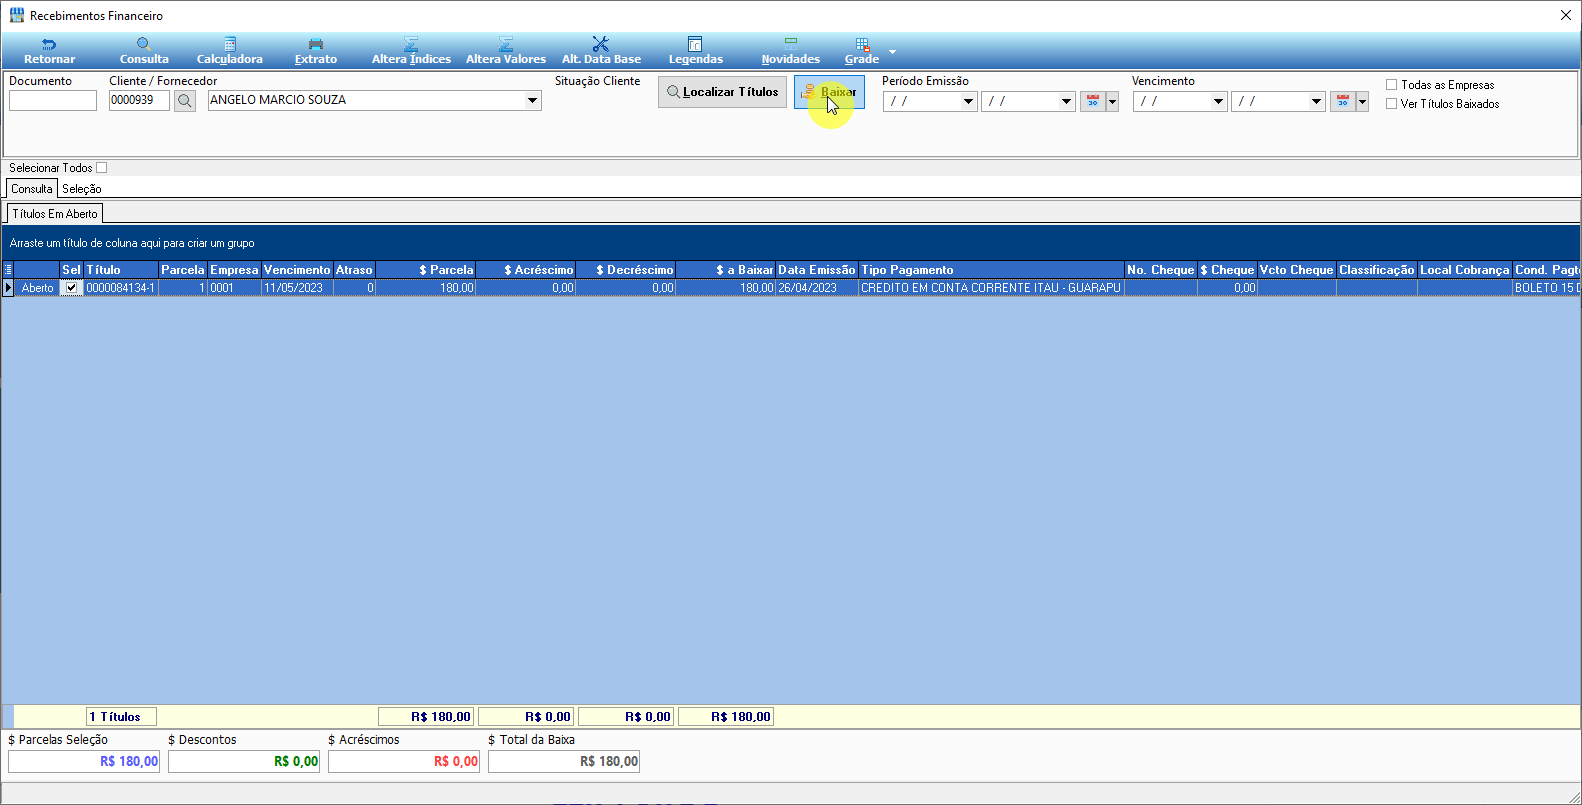Open the Grade toolbar icon
This screenshot has width=1582, height=805.
click(862, 44)
